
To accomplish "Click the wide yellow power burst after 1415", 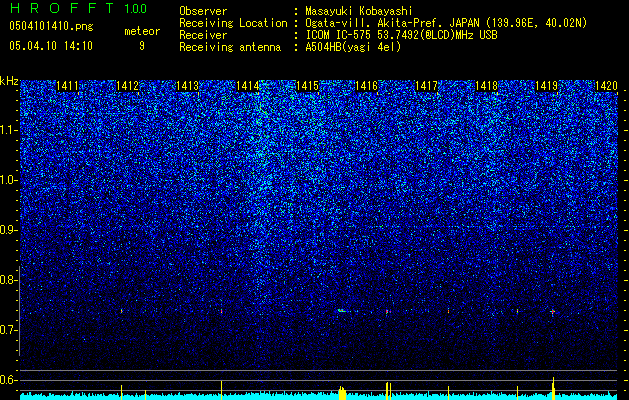I will coord(342,393).
